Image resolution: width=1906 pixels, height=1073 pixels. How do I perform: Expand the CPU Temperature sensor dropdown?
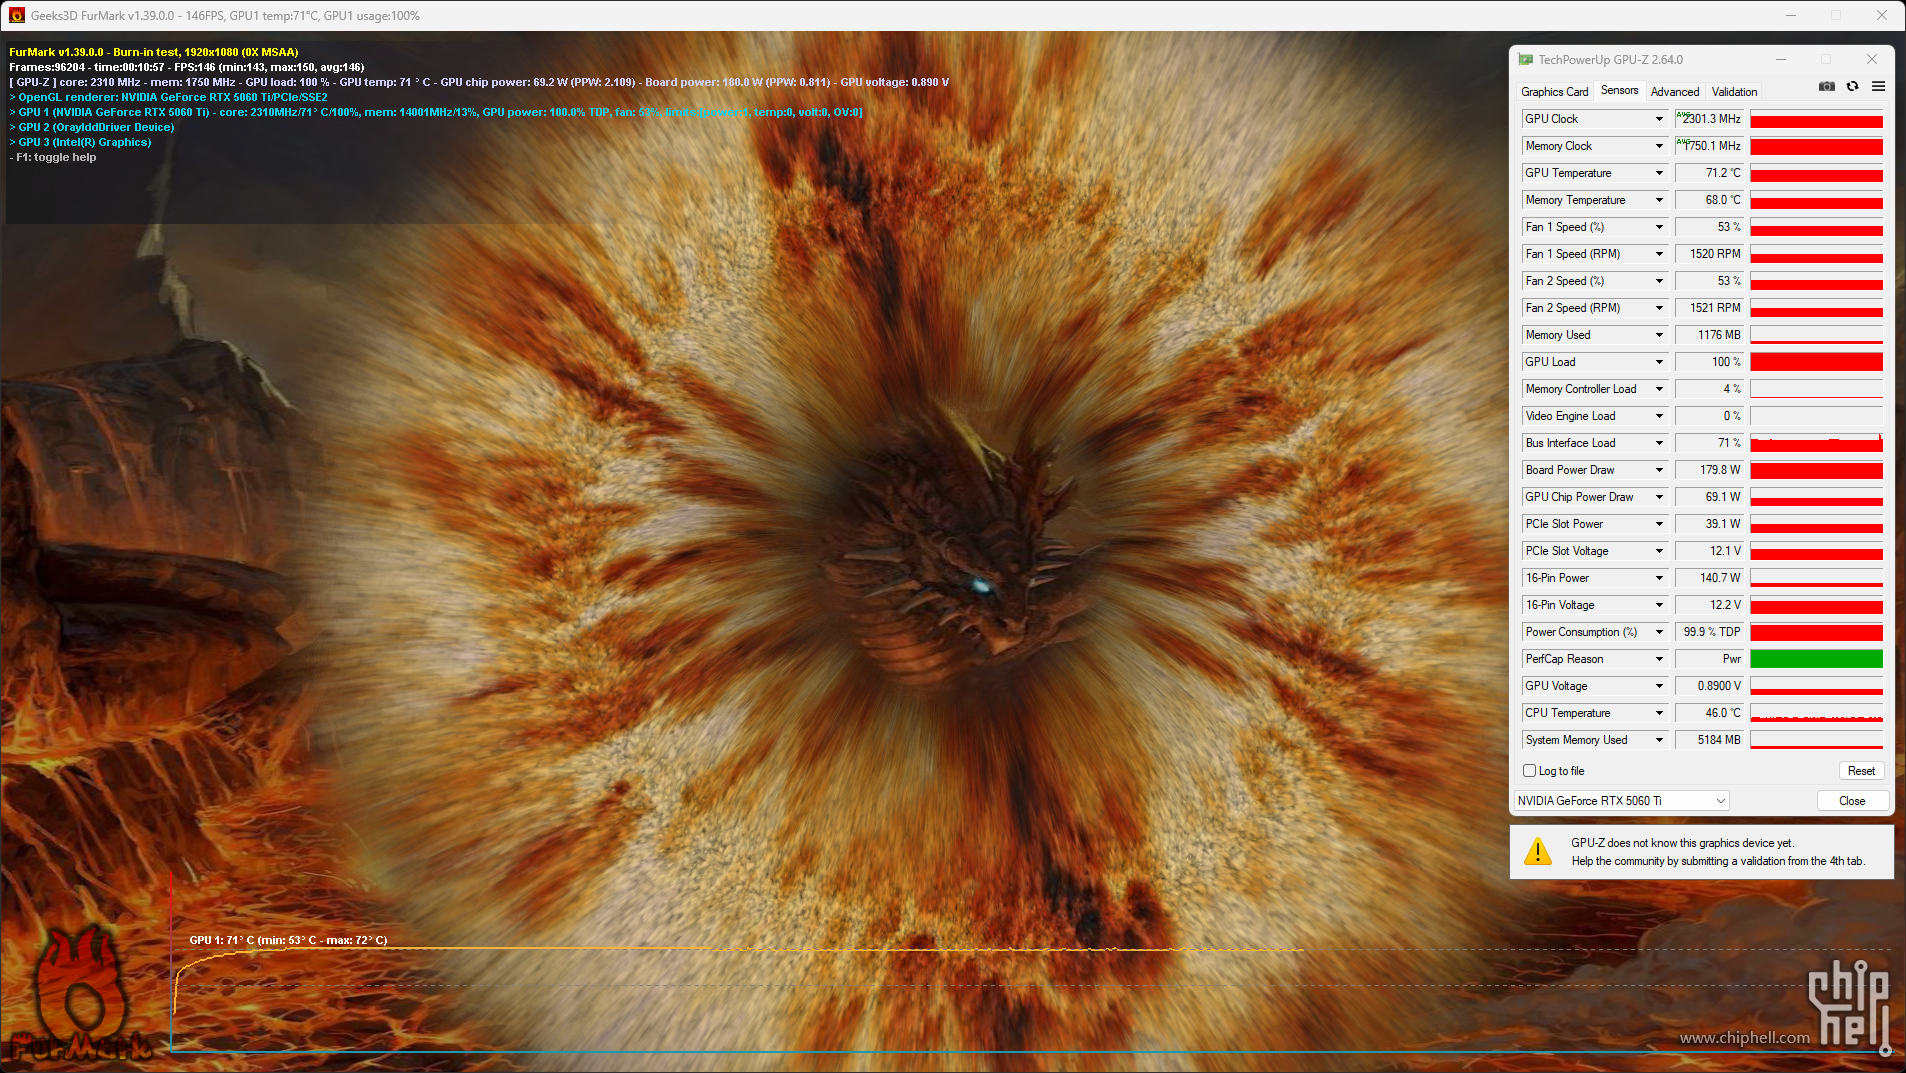[x=1659, y=713]
